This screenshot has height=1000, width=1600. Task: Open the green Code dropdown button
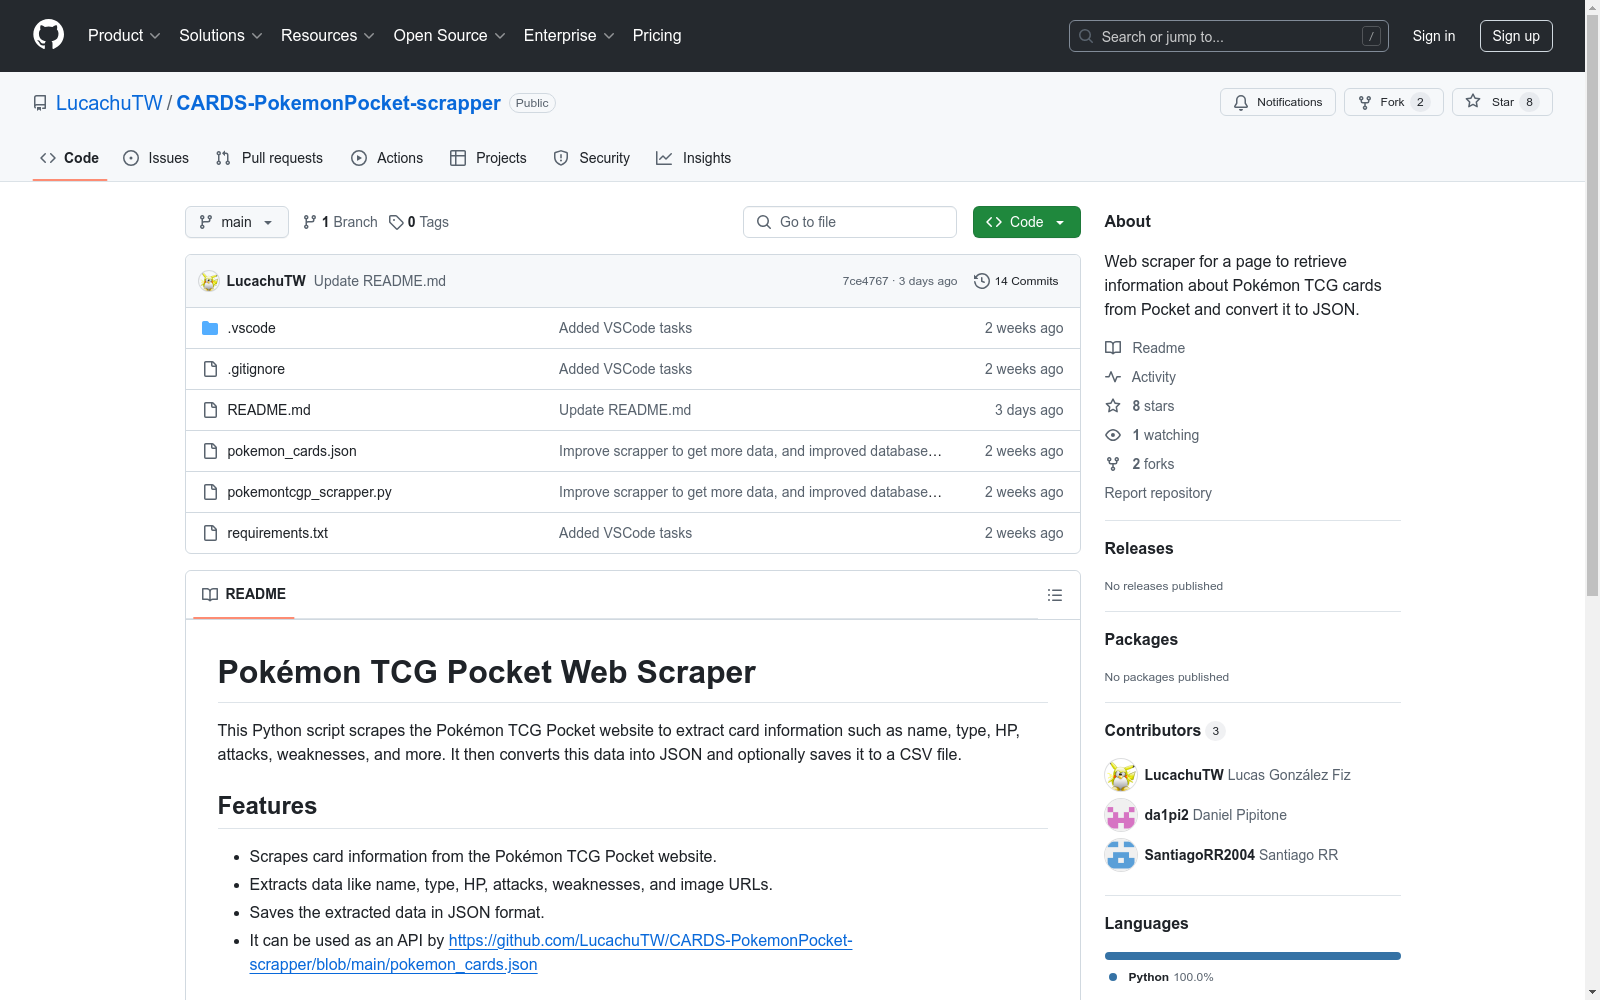[1026, 222]
